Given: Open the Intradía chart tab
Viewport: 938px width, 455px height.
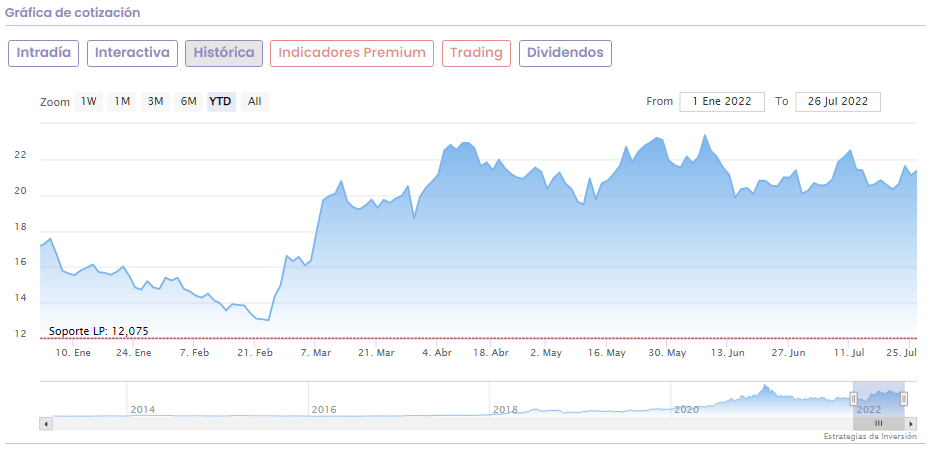Looking at the screenshot, I should point(43,53).
